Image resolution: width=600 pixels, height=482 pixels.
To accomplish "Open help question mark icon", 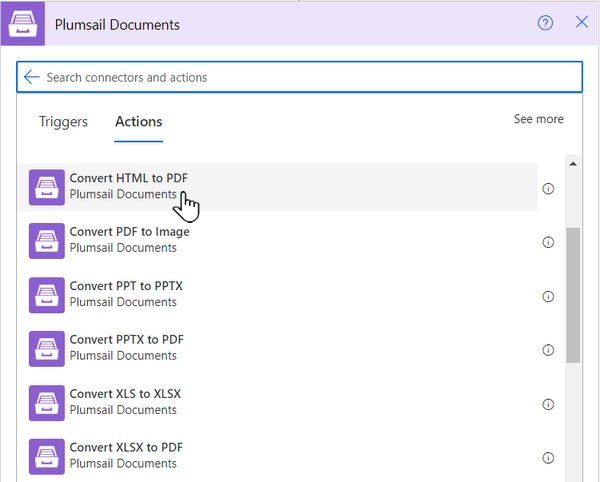I will coord(545,23).
